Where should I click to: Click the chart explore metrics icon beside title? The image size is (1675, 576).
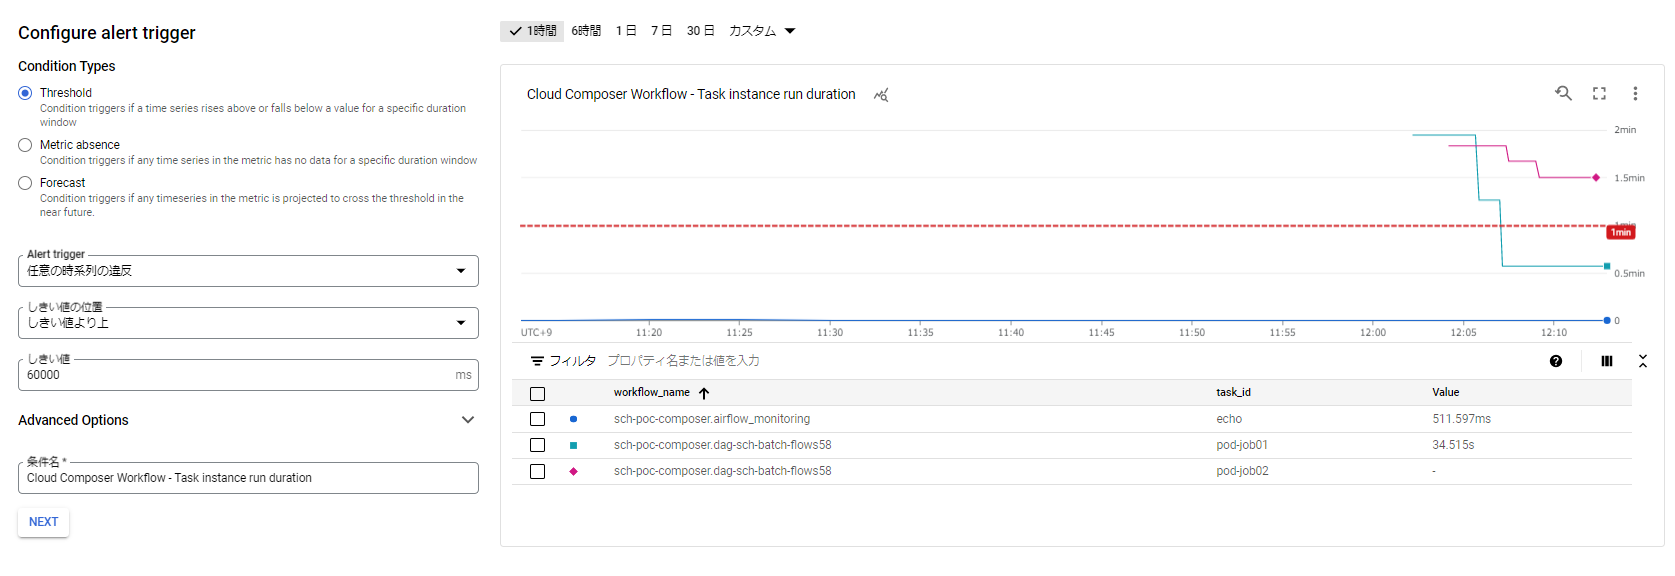[x=881, y=95]
